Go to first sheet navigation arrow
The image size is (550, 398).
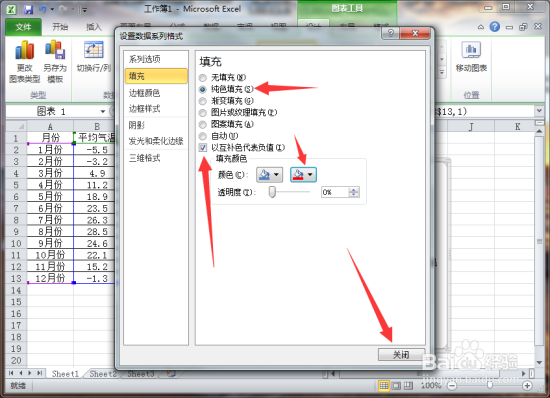click(x=11, y=373)
